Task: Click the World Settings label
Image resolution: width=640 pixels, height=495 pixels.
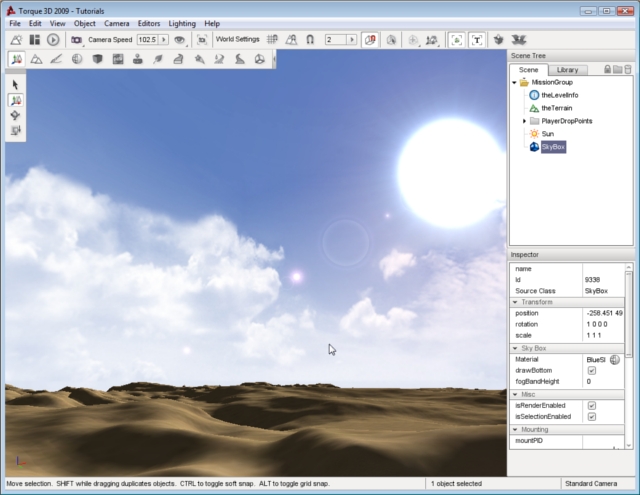Action: tap(237, 39)
